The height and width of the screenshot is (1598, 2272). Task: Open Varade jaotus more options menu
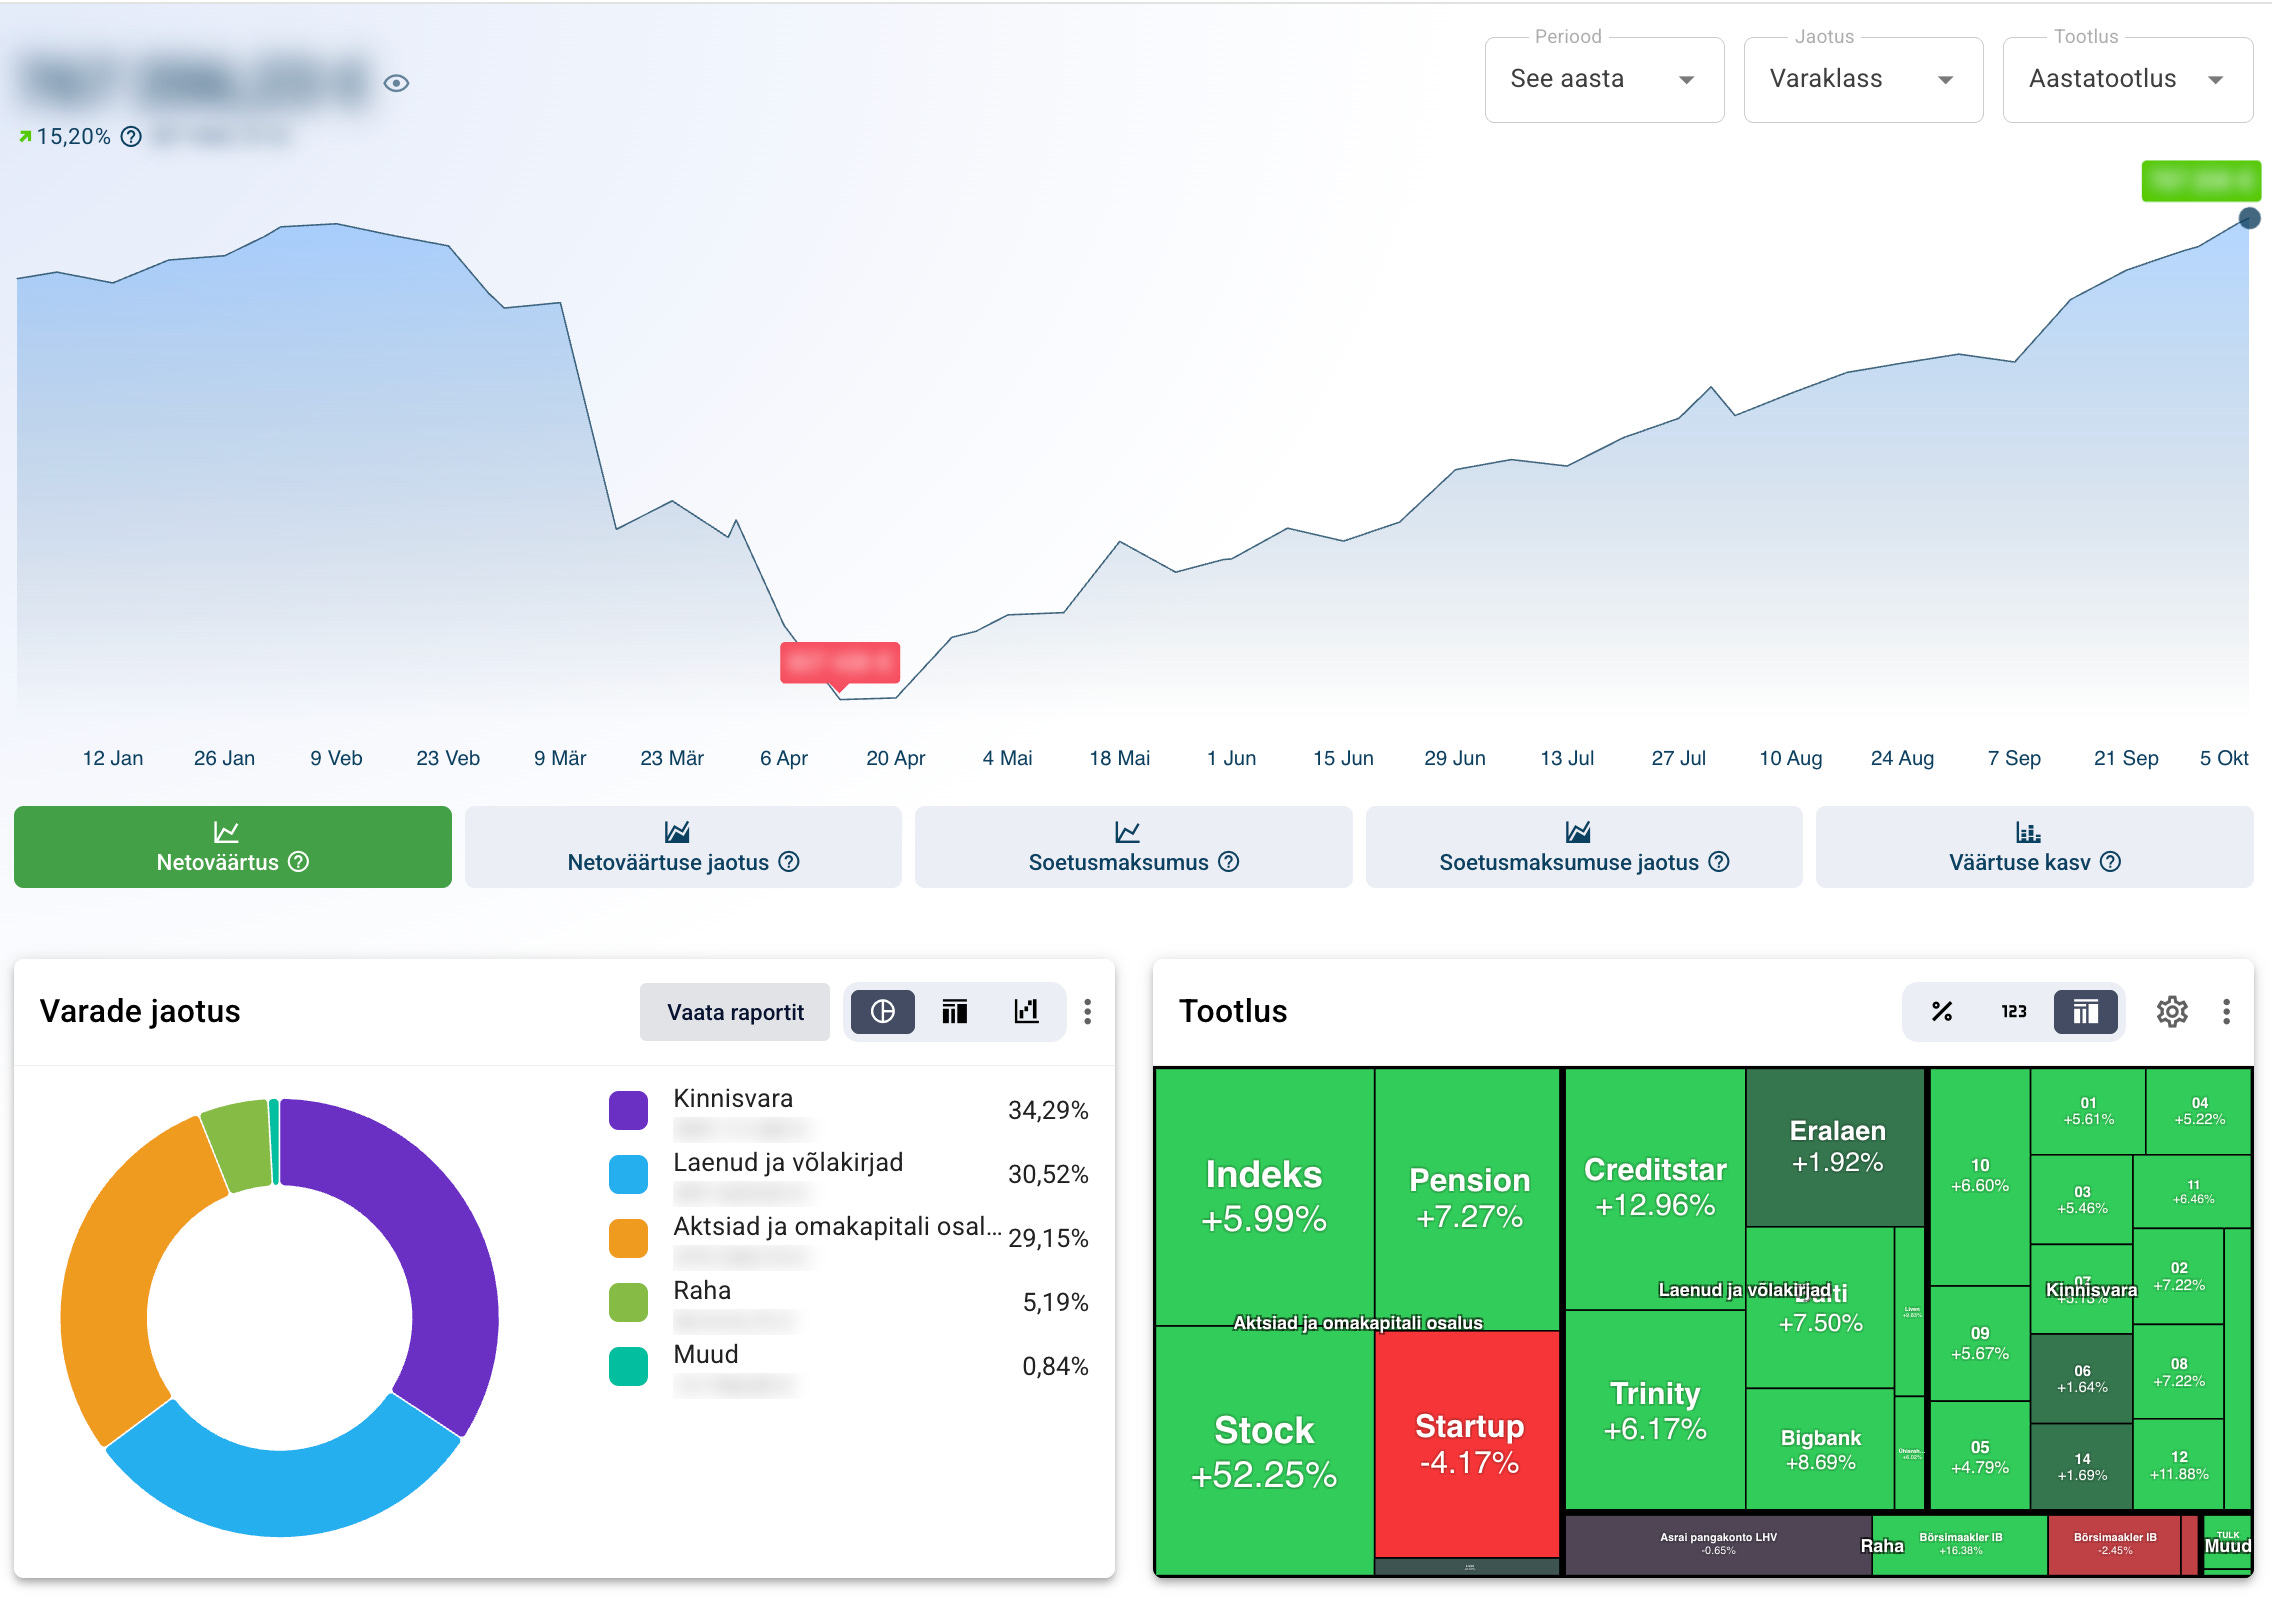coord(1087,1012)
